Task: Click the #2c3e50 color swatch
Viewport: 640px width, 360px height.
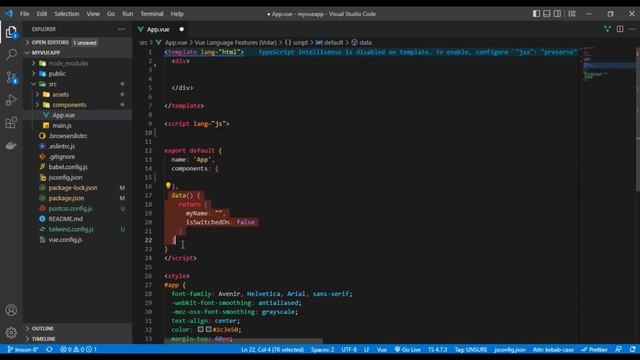Action: (x=208, y=329)
